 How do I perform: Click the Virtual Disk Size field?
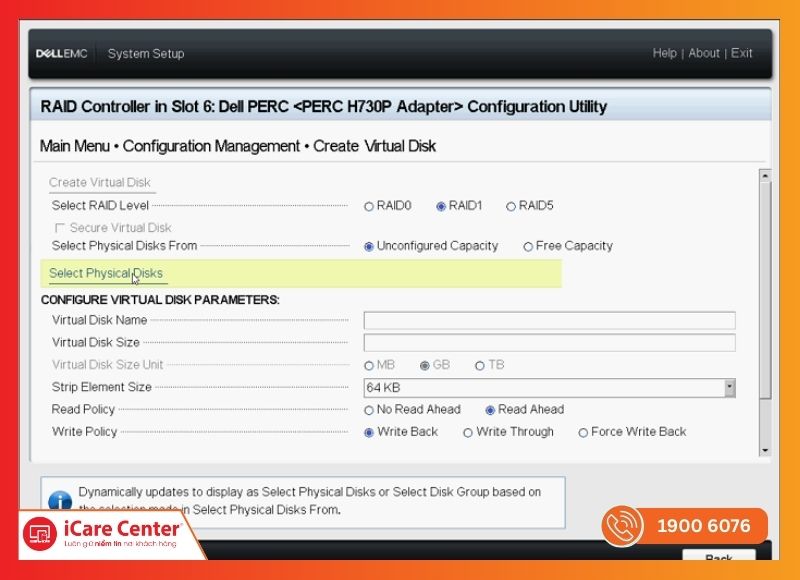549,343
